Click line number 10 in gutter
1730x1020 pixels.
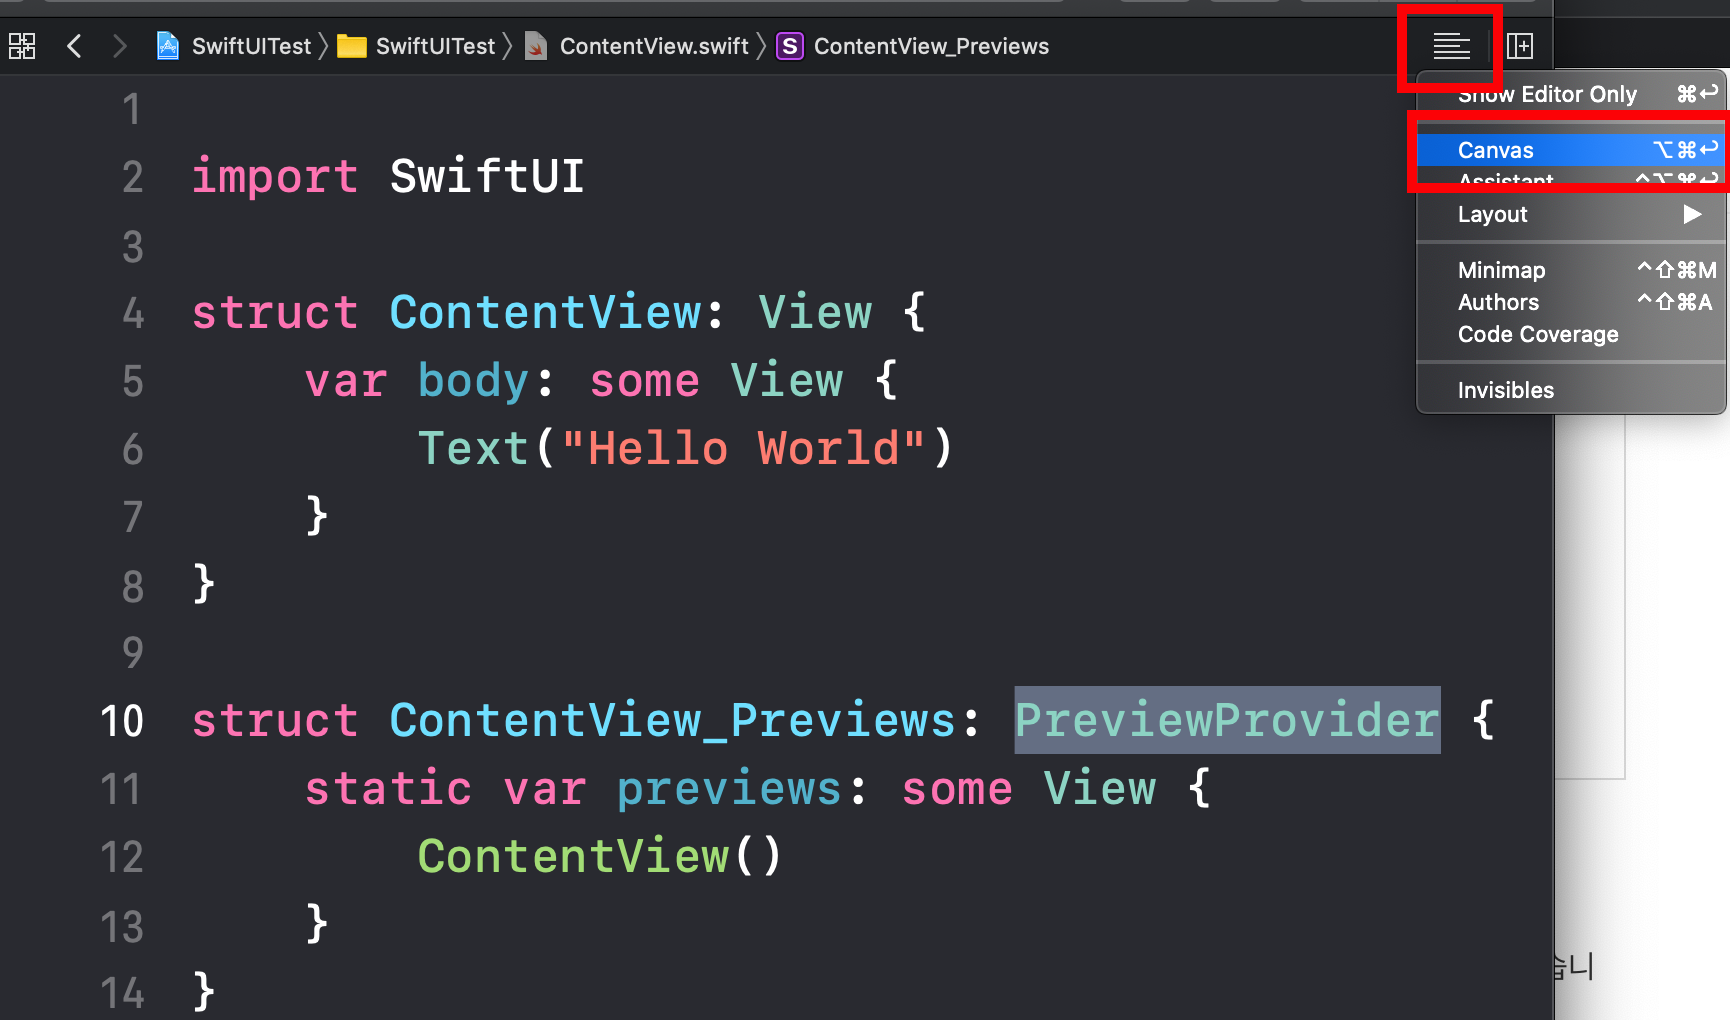(122, 721)
